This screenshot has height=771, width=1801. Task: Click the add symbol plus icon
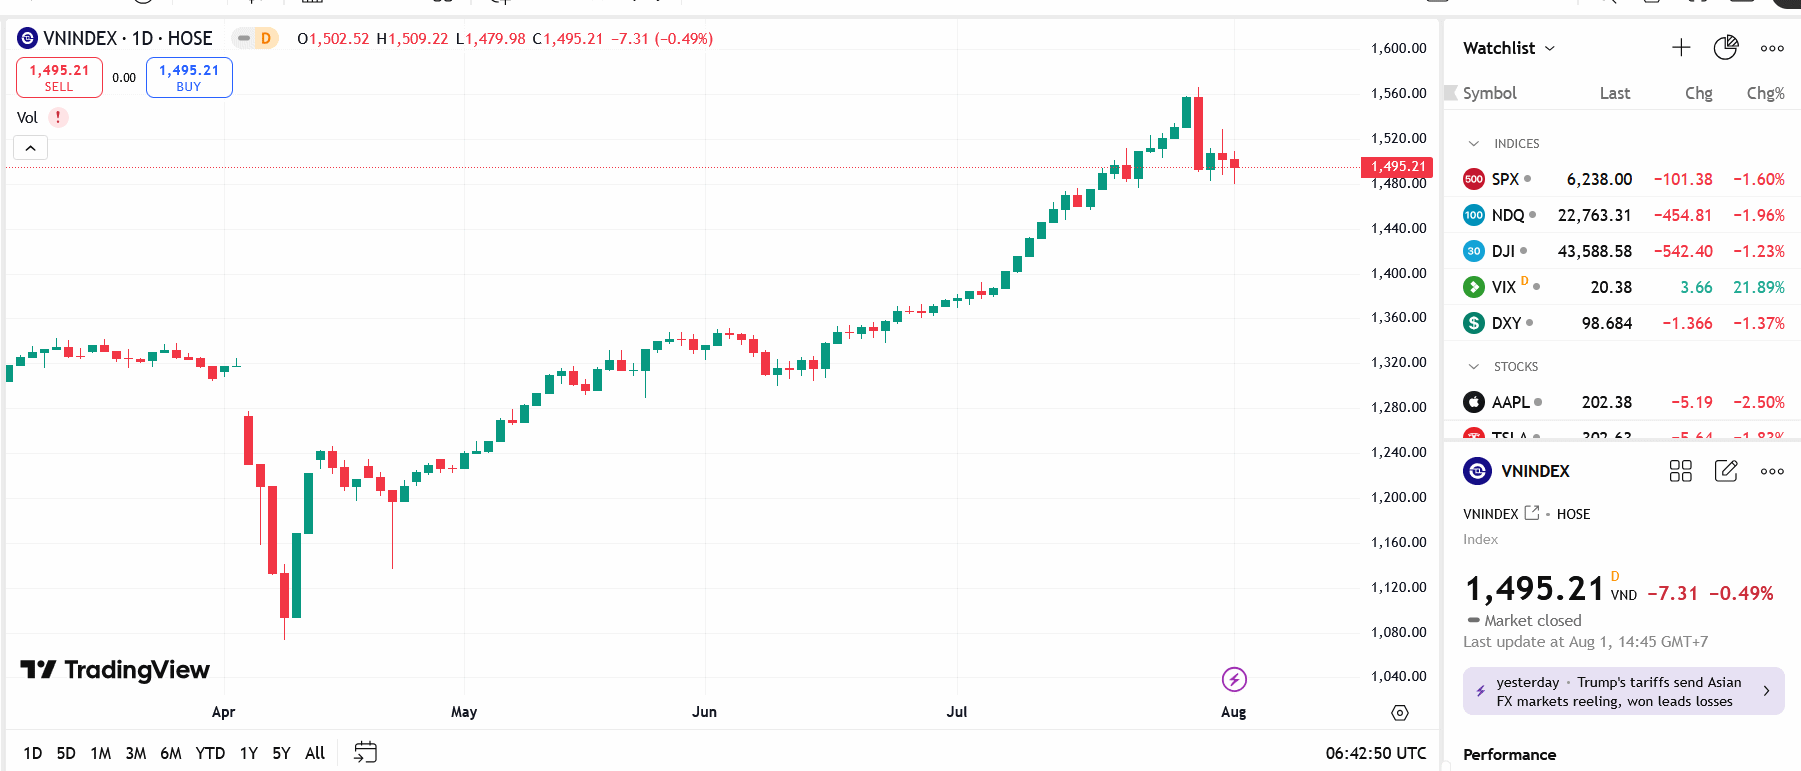(1681, 48)
